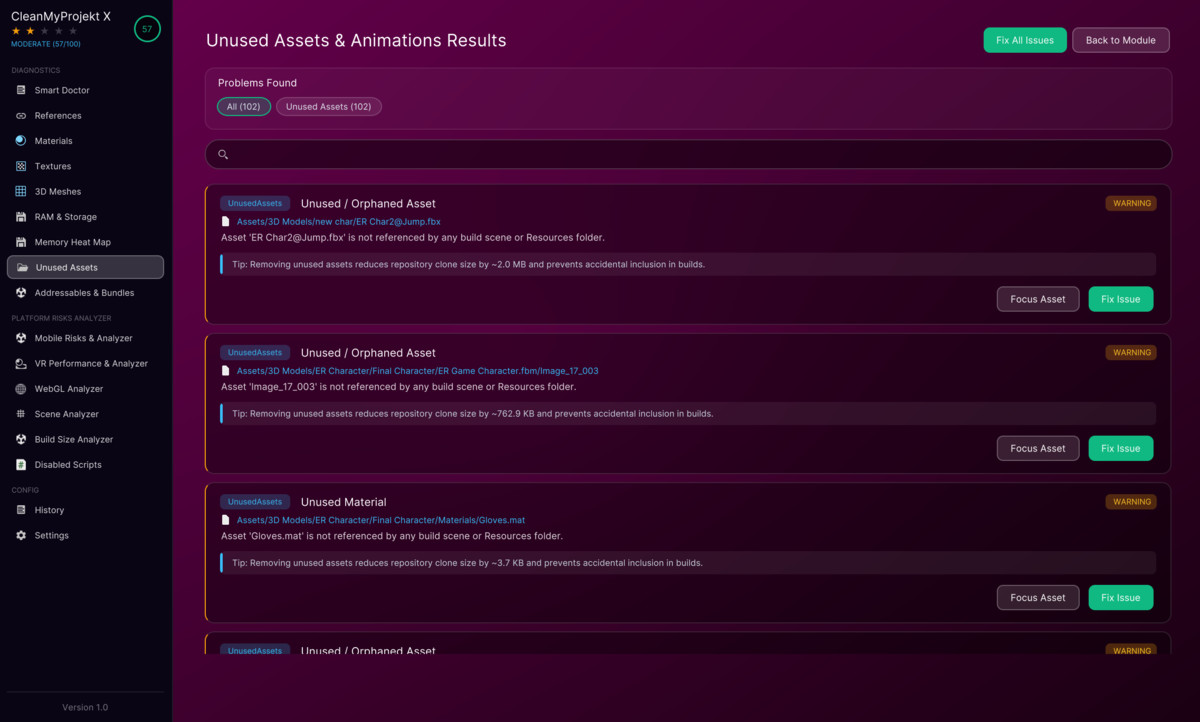This screenshot has height=722, width=1200.
Task: Open the Textures icon in sidebar
Action: (x=21, y=166)
